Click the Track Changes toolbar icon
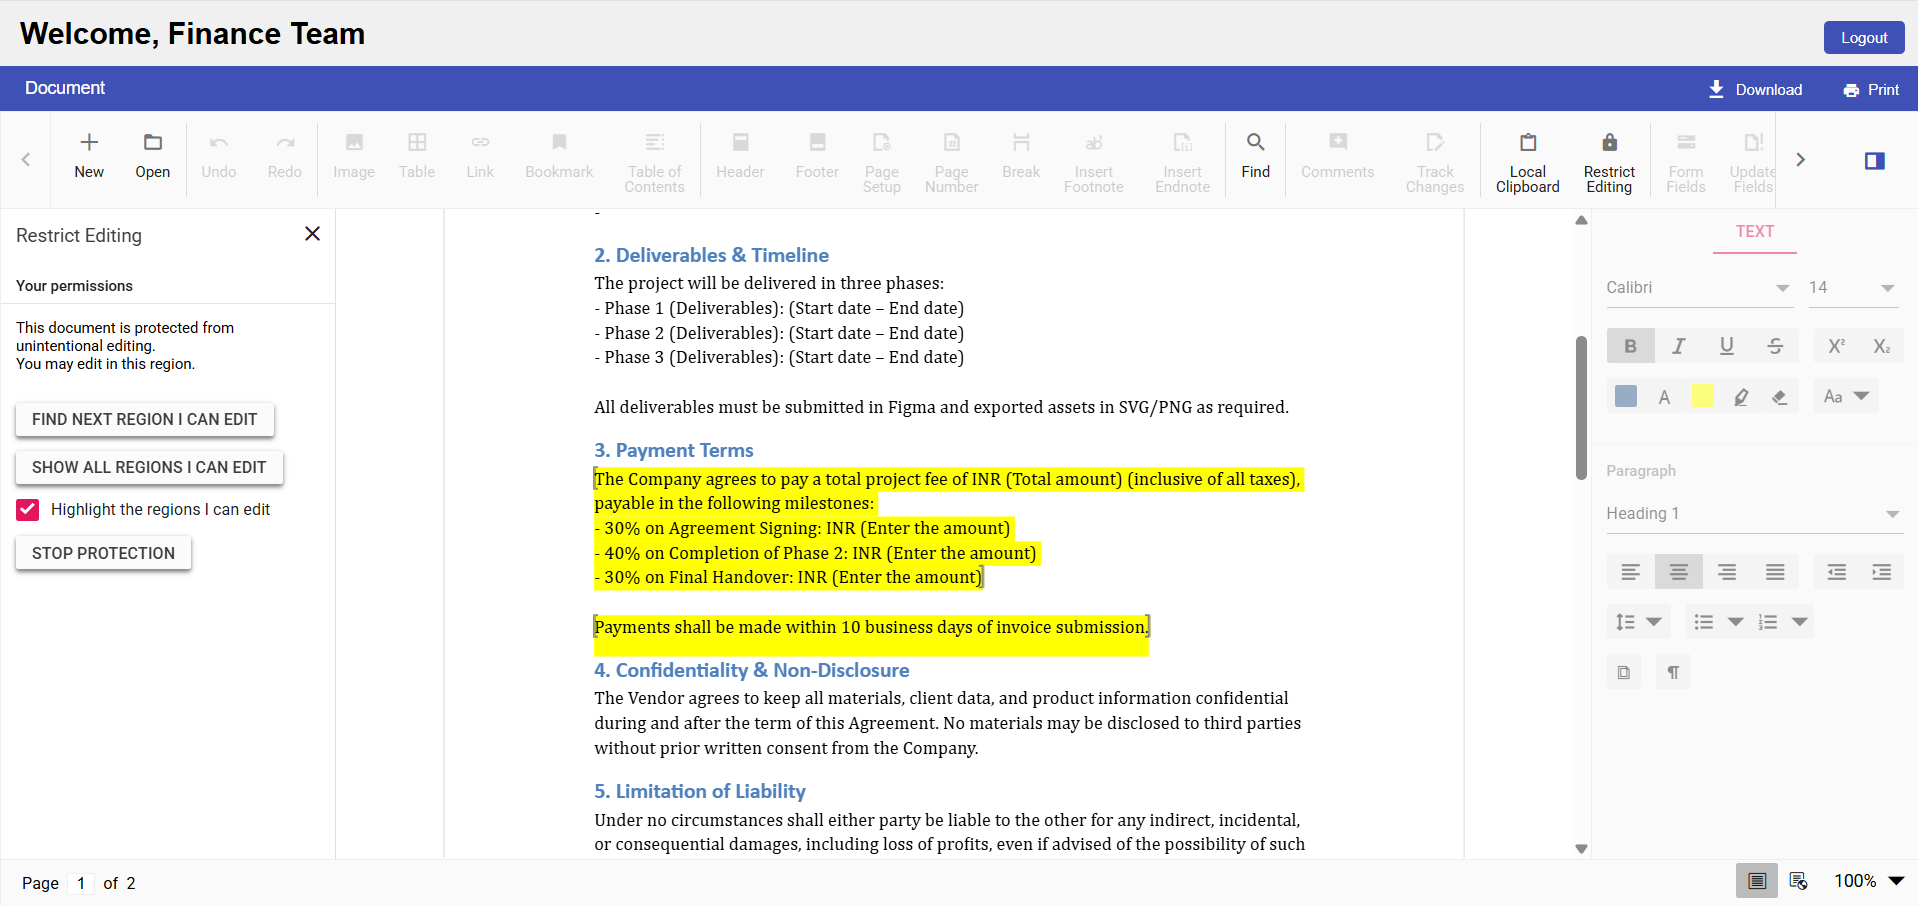The height and width of the screenshot is (906, 1918). coord(1435,162)
